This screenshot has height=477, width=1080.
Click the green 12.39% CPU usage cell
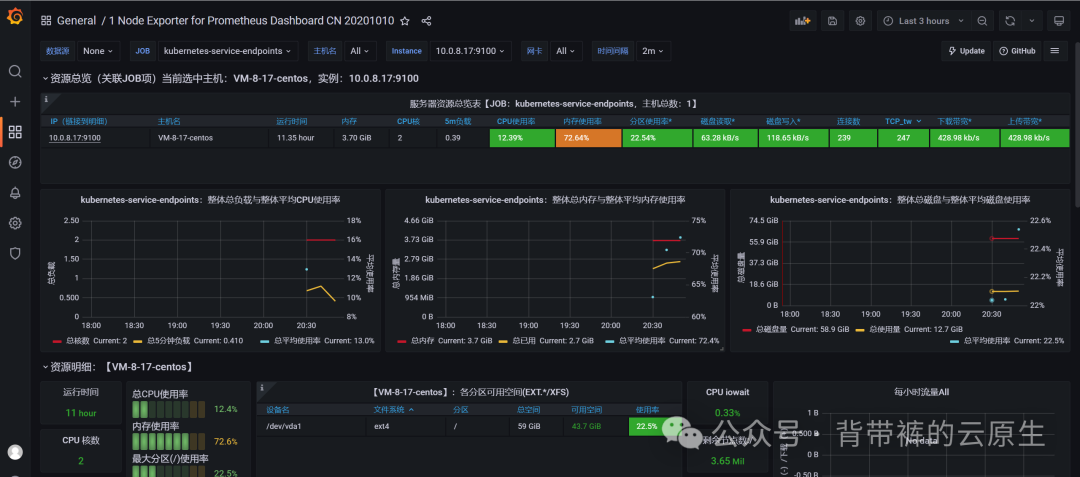click(x=521, y=138)
